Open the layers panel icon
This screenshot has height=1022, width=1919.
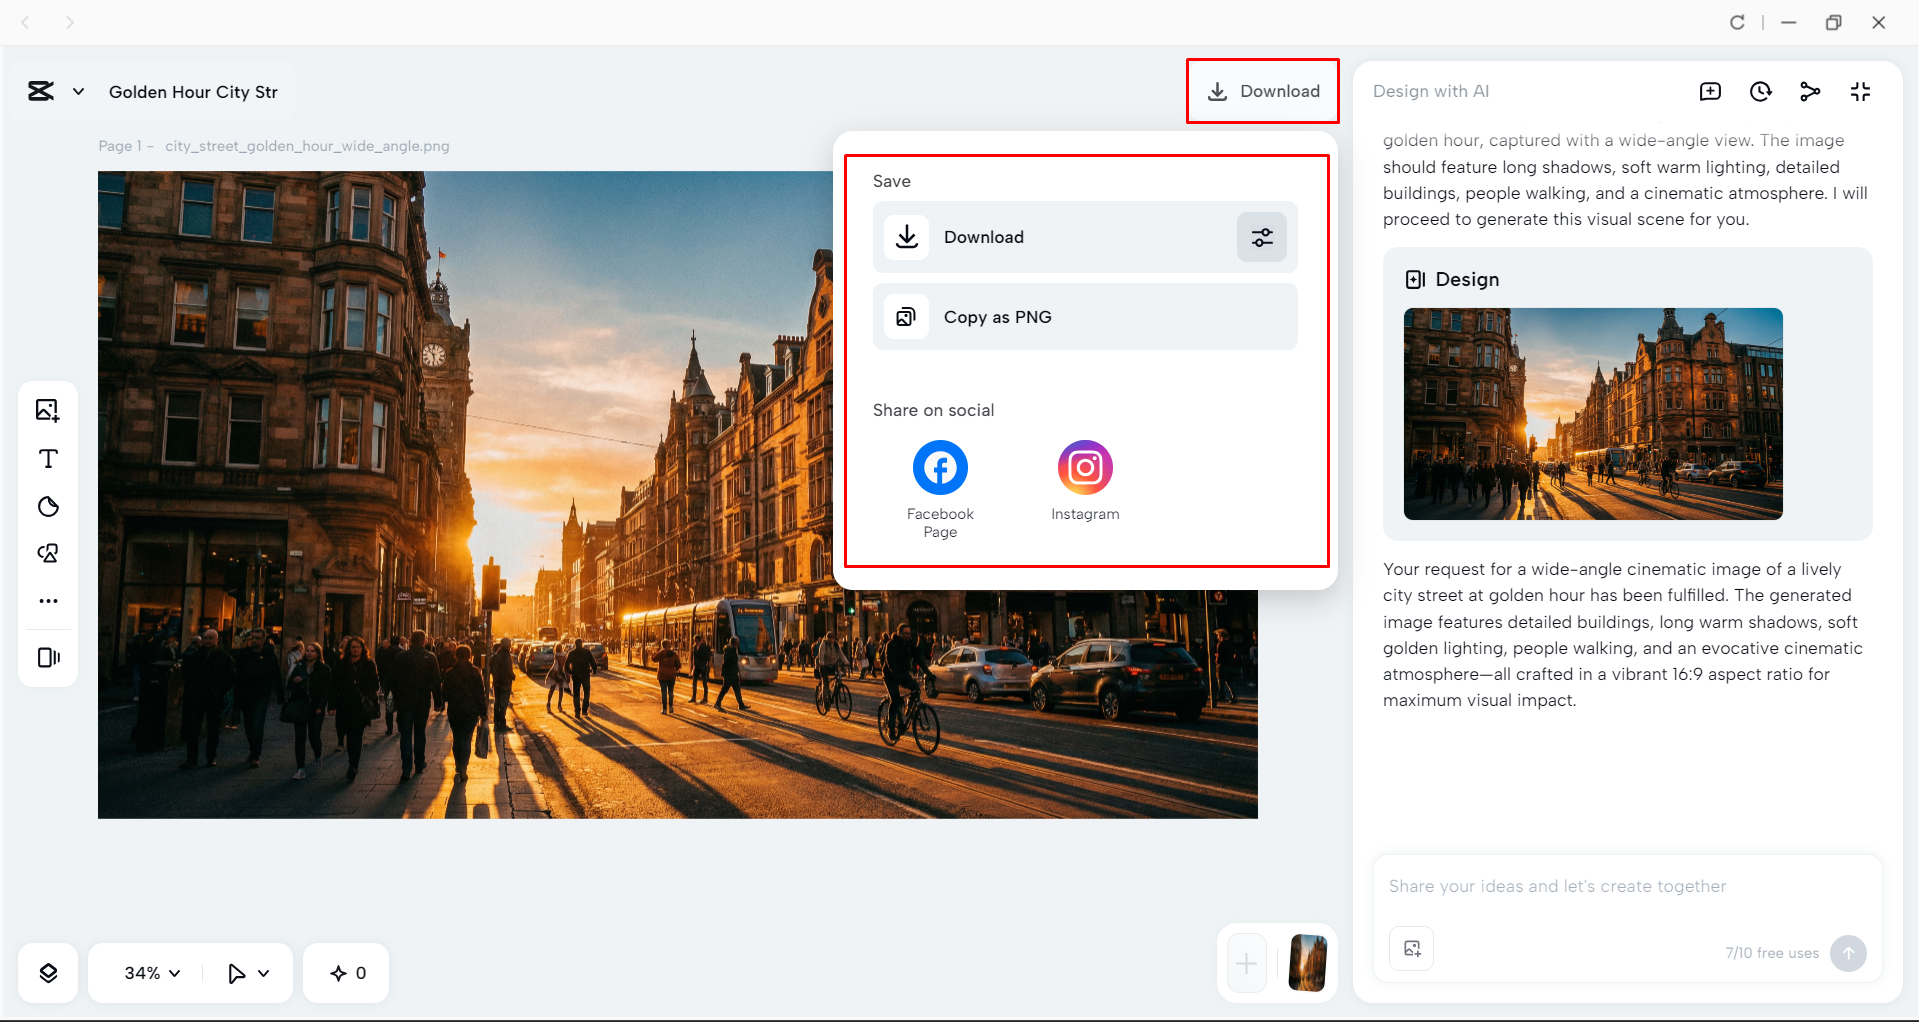point(48,973)
